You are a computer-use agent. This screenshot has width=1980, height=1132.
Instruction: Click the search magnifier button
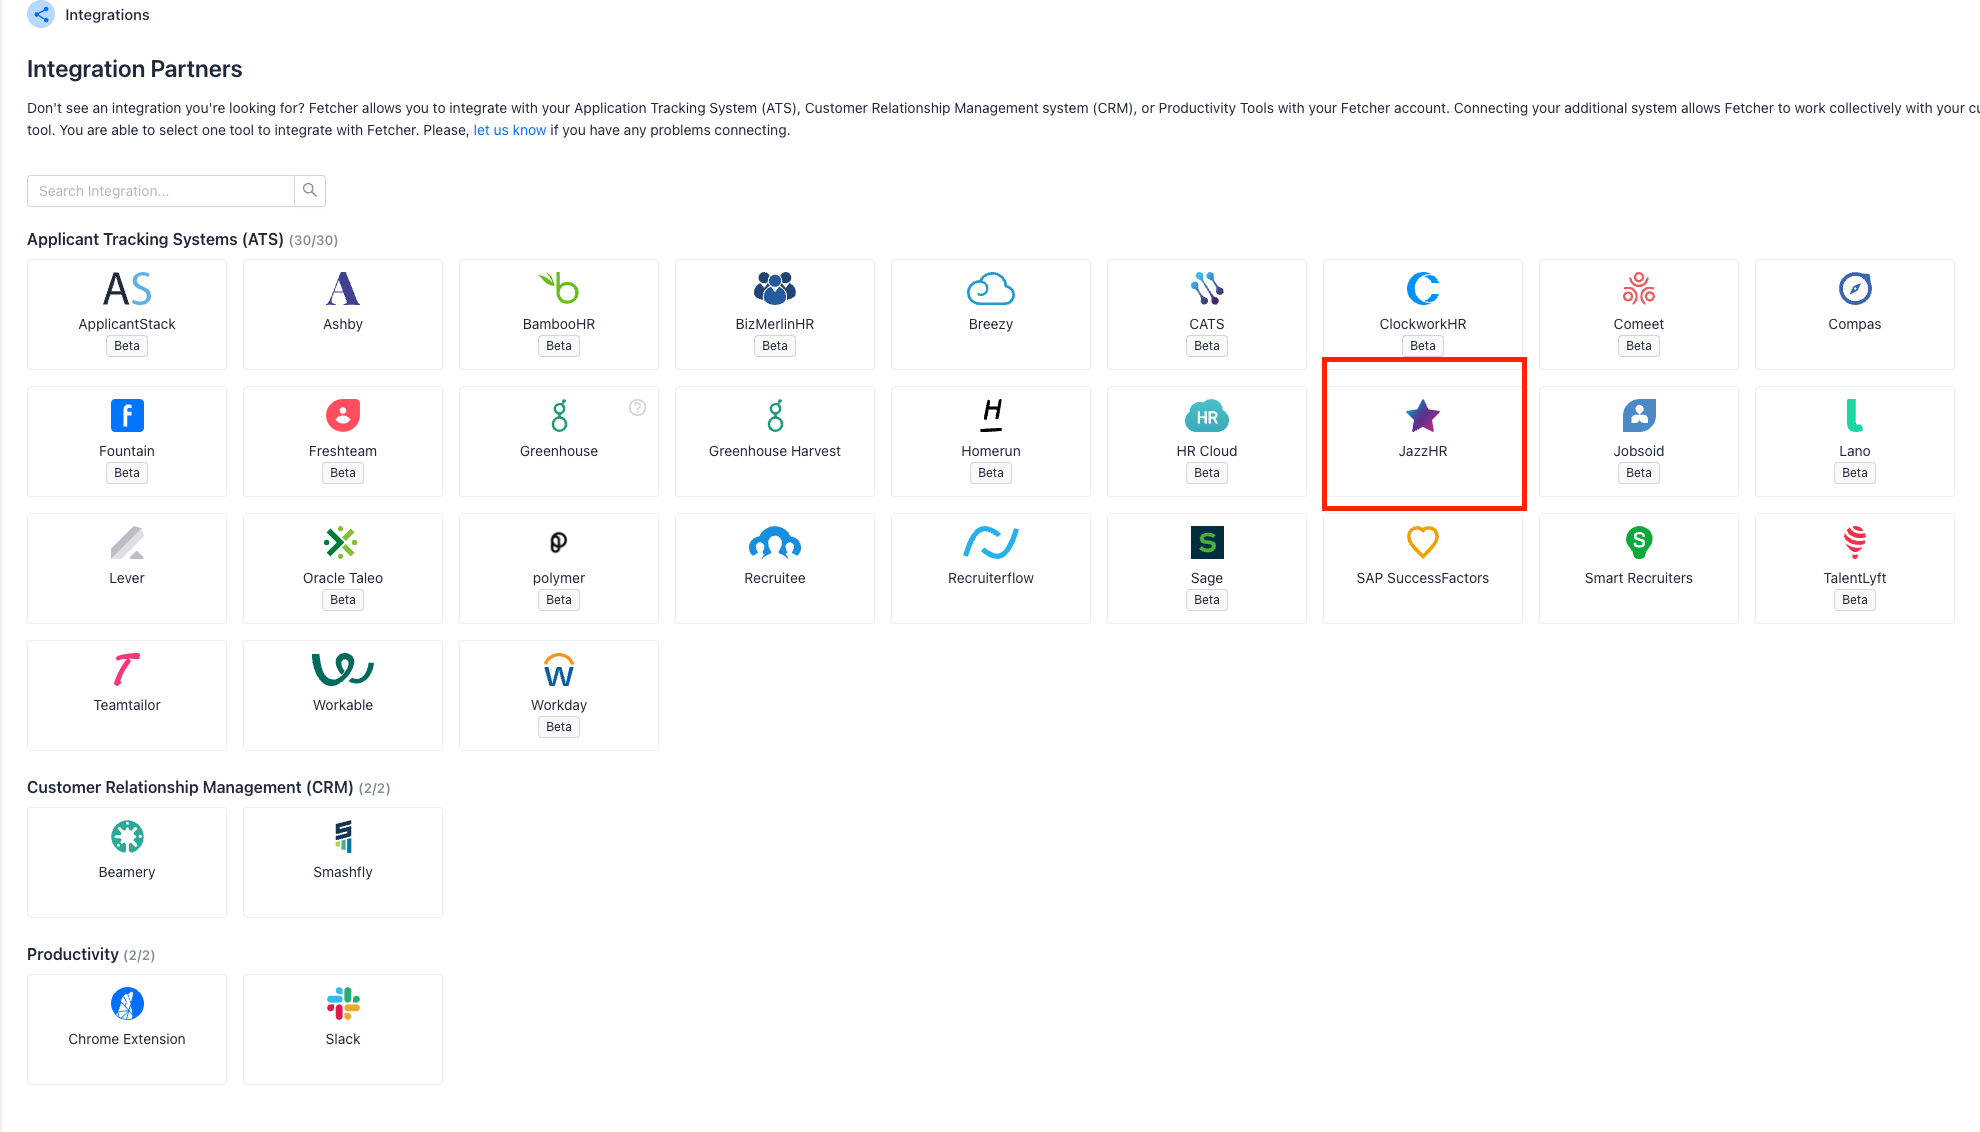(x=310, y=190)
